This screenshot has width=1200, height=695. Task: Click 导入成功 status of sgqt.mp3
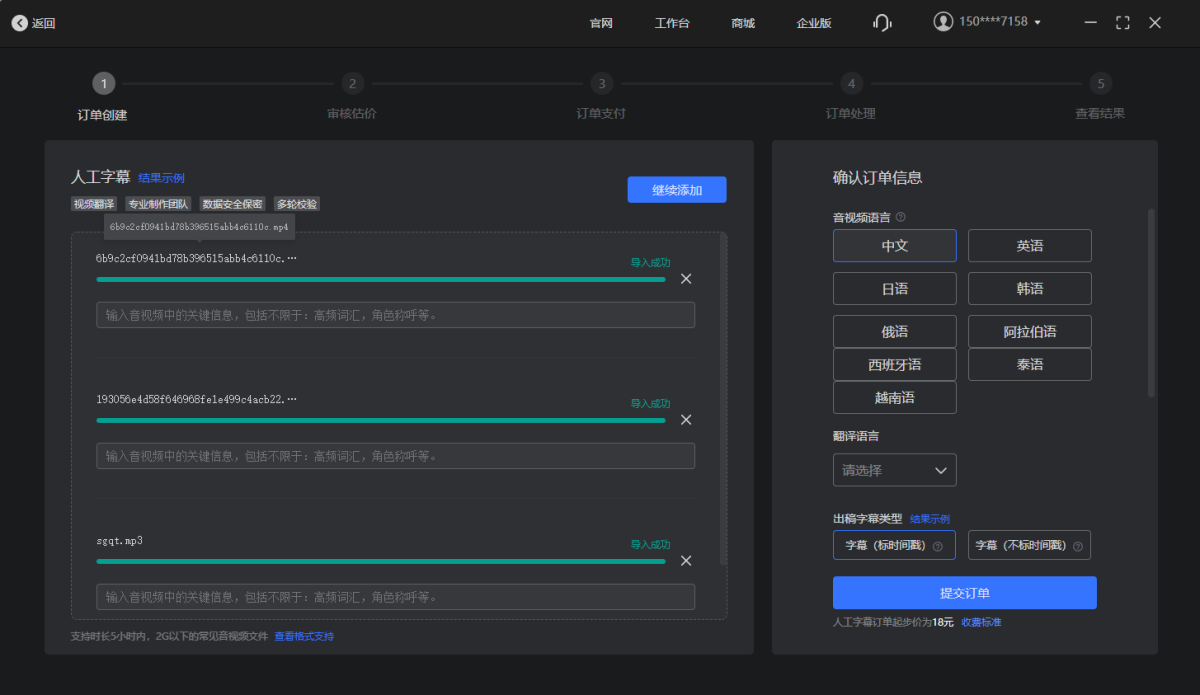(x=650, y=545)
